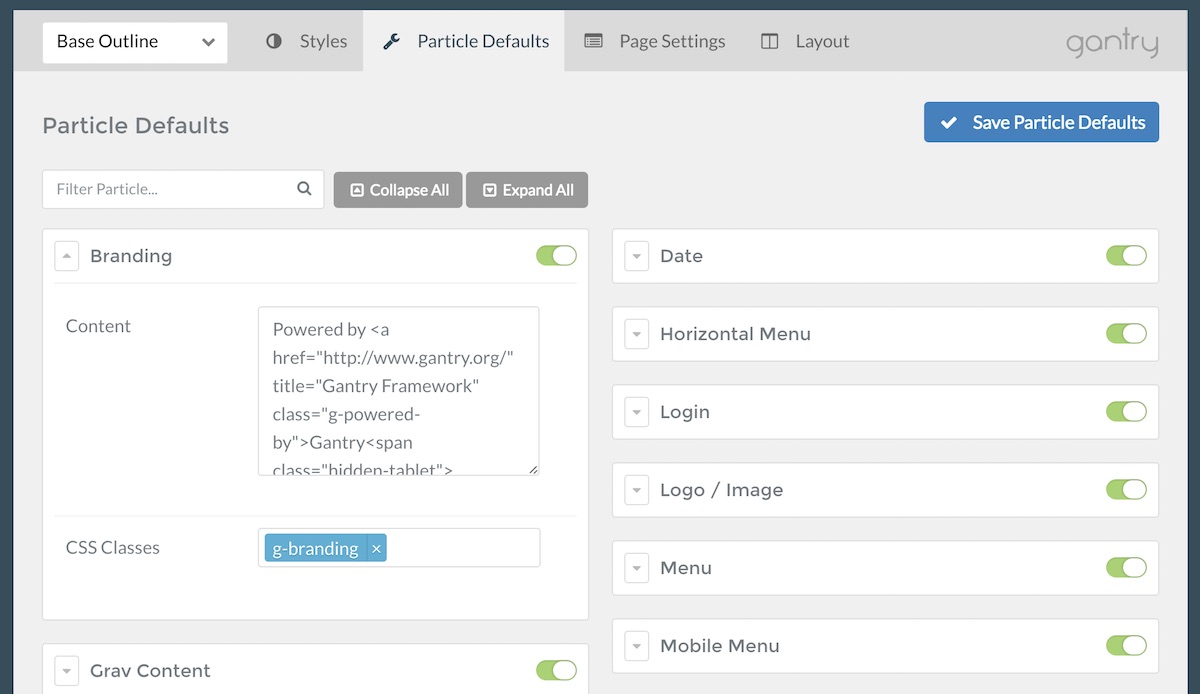This screenshot has height=694, width=1200.
Task: Switch off the Mobile Menu toggle
Action: pos(1126,645)
